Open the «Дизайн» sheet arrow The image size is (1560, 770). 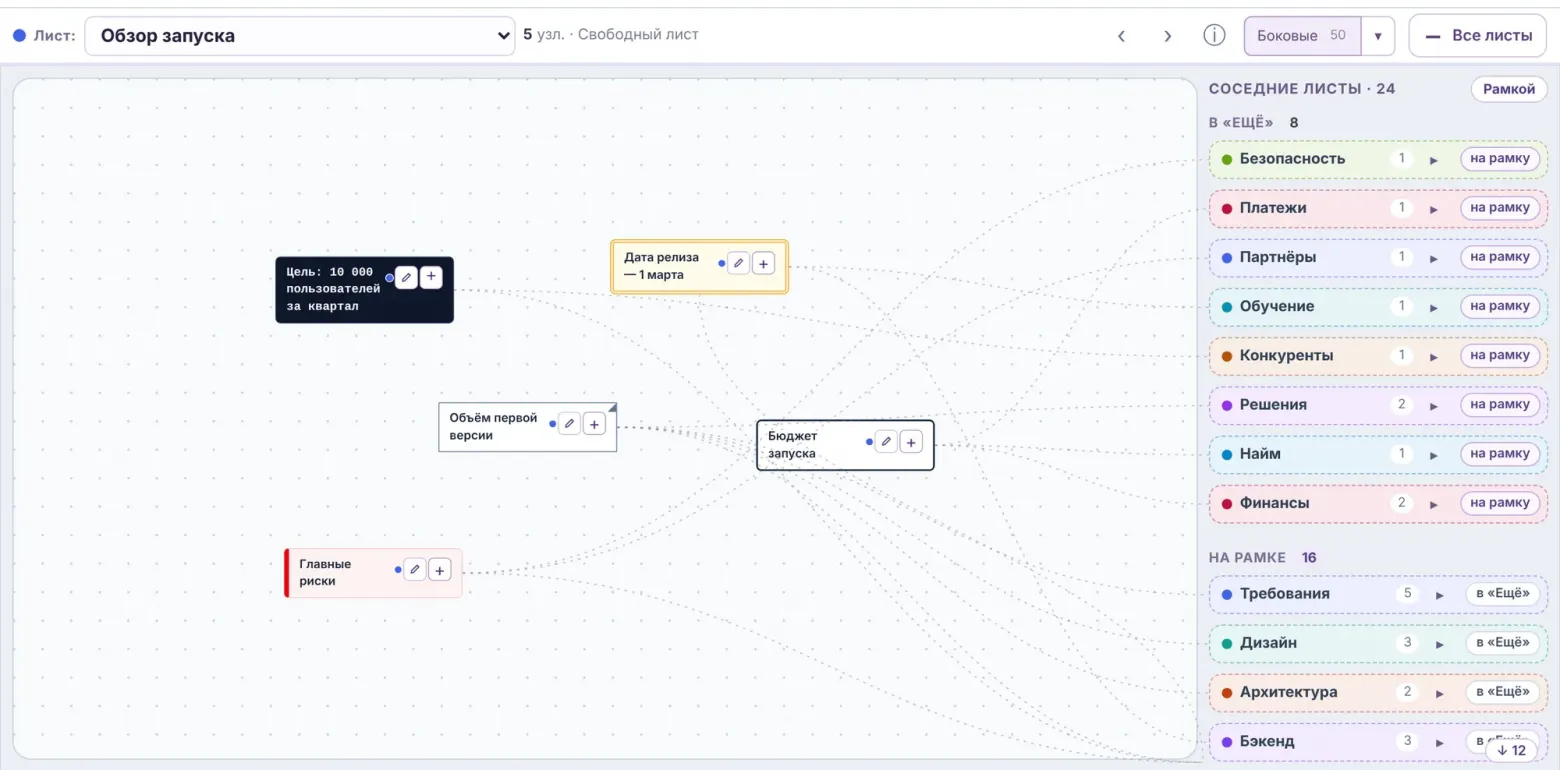click(x=1440, y=643)
